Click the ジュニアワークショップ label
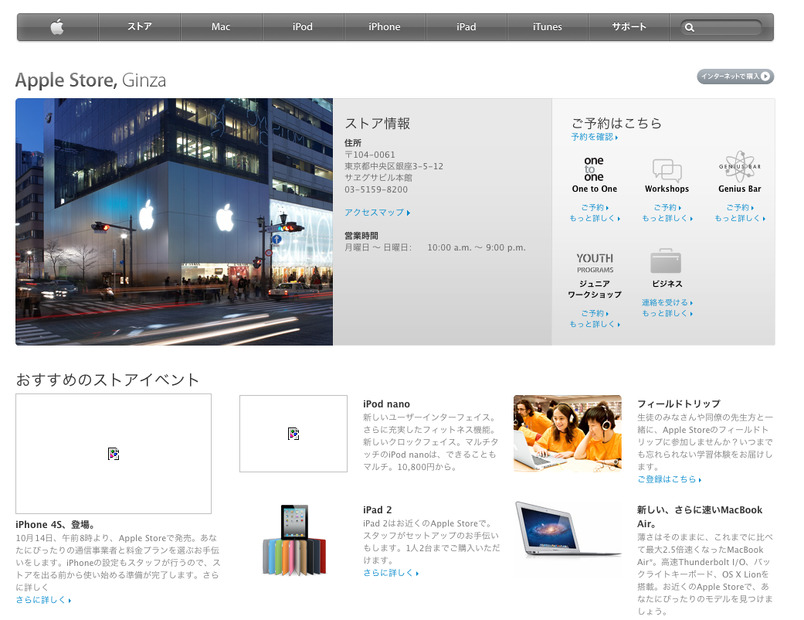The image size is (804, 620). 594,289
